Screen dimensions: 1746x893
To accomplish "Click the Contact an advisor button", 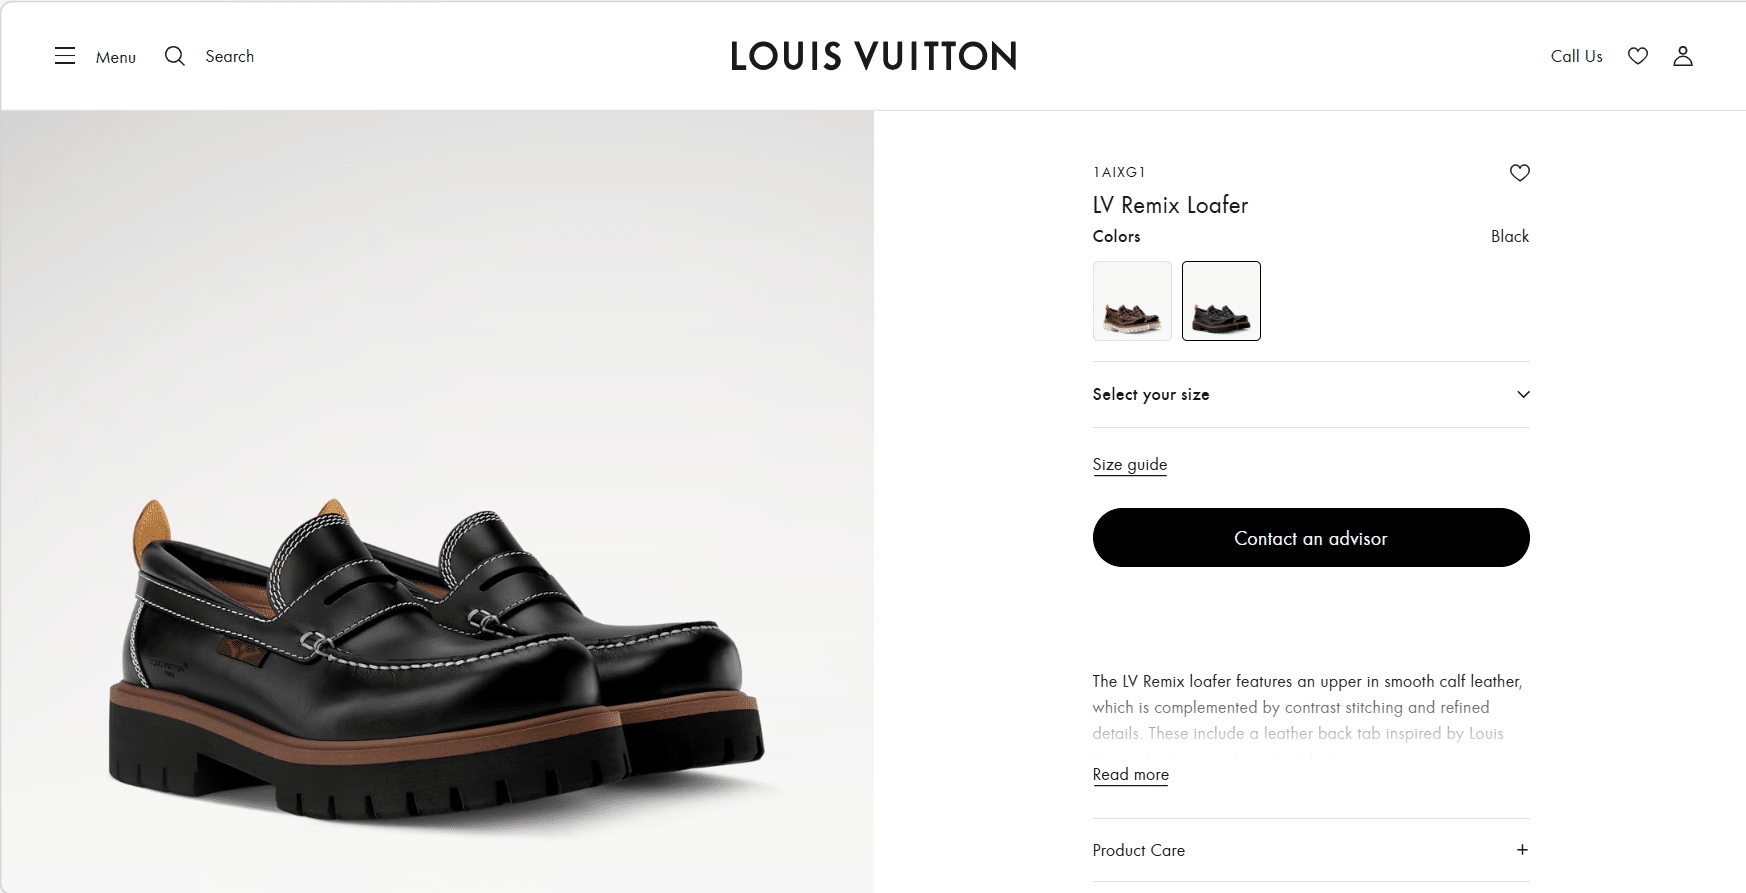I will pos(1310,538).
